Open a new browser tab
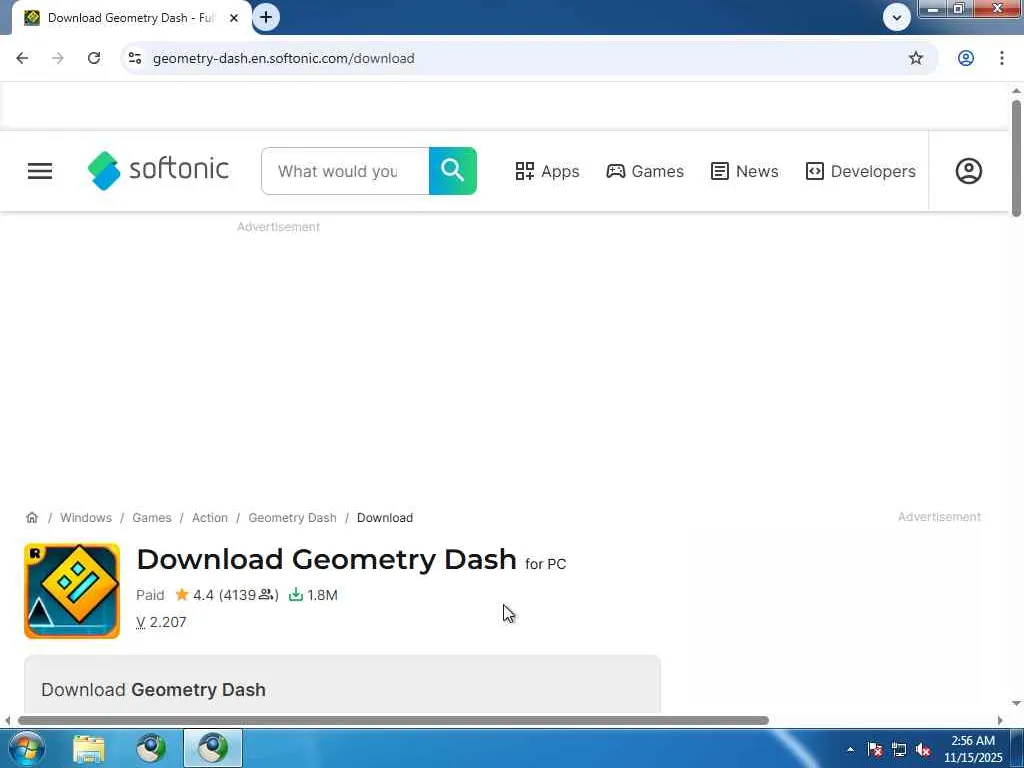Screen dimensions: 1024x768 (266, 18)
